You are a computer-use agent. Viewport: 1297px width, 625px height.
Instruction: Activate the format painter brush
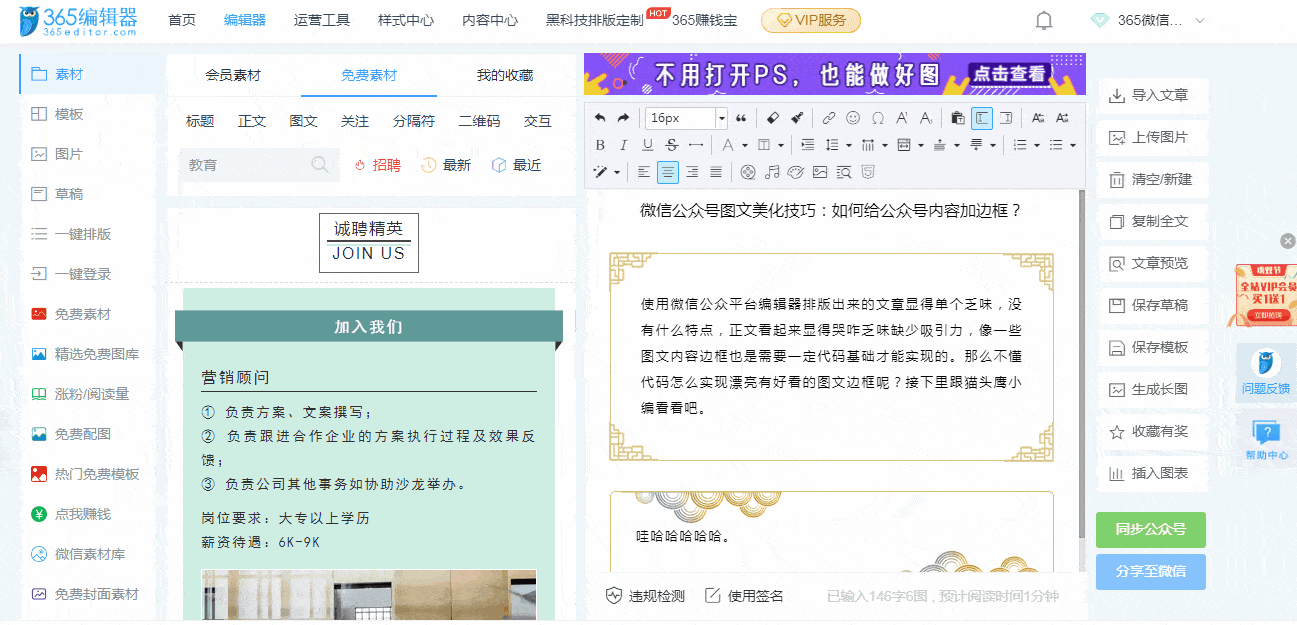797,118
